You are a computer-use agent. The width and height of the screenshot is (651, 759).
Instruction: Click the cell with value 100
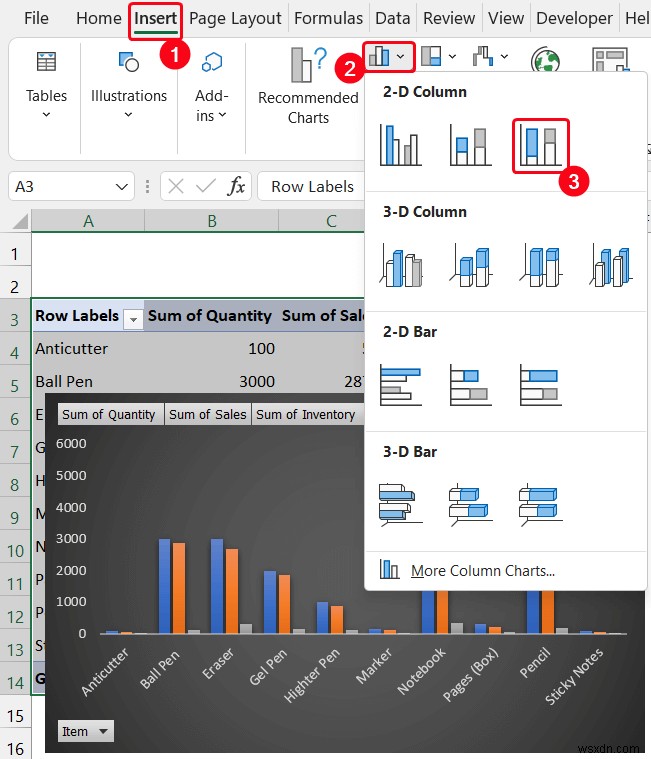point(212,349)
